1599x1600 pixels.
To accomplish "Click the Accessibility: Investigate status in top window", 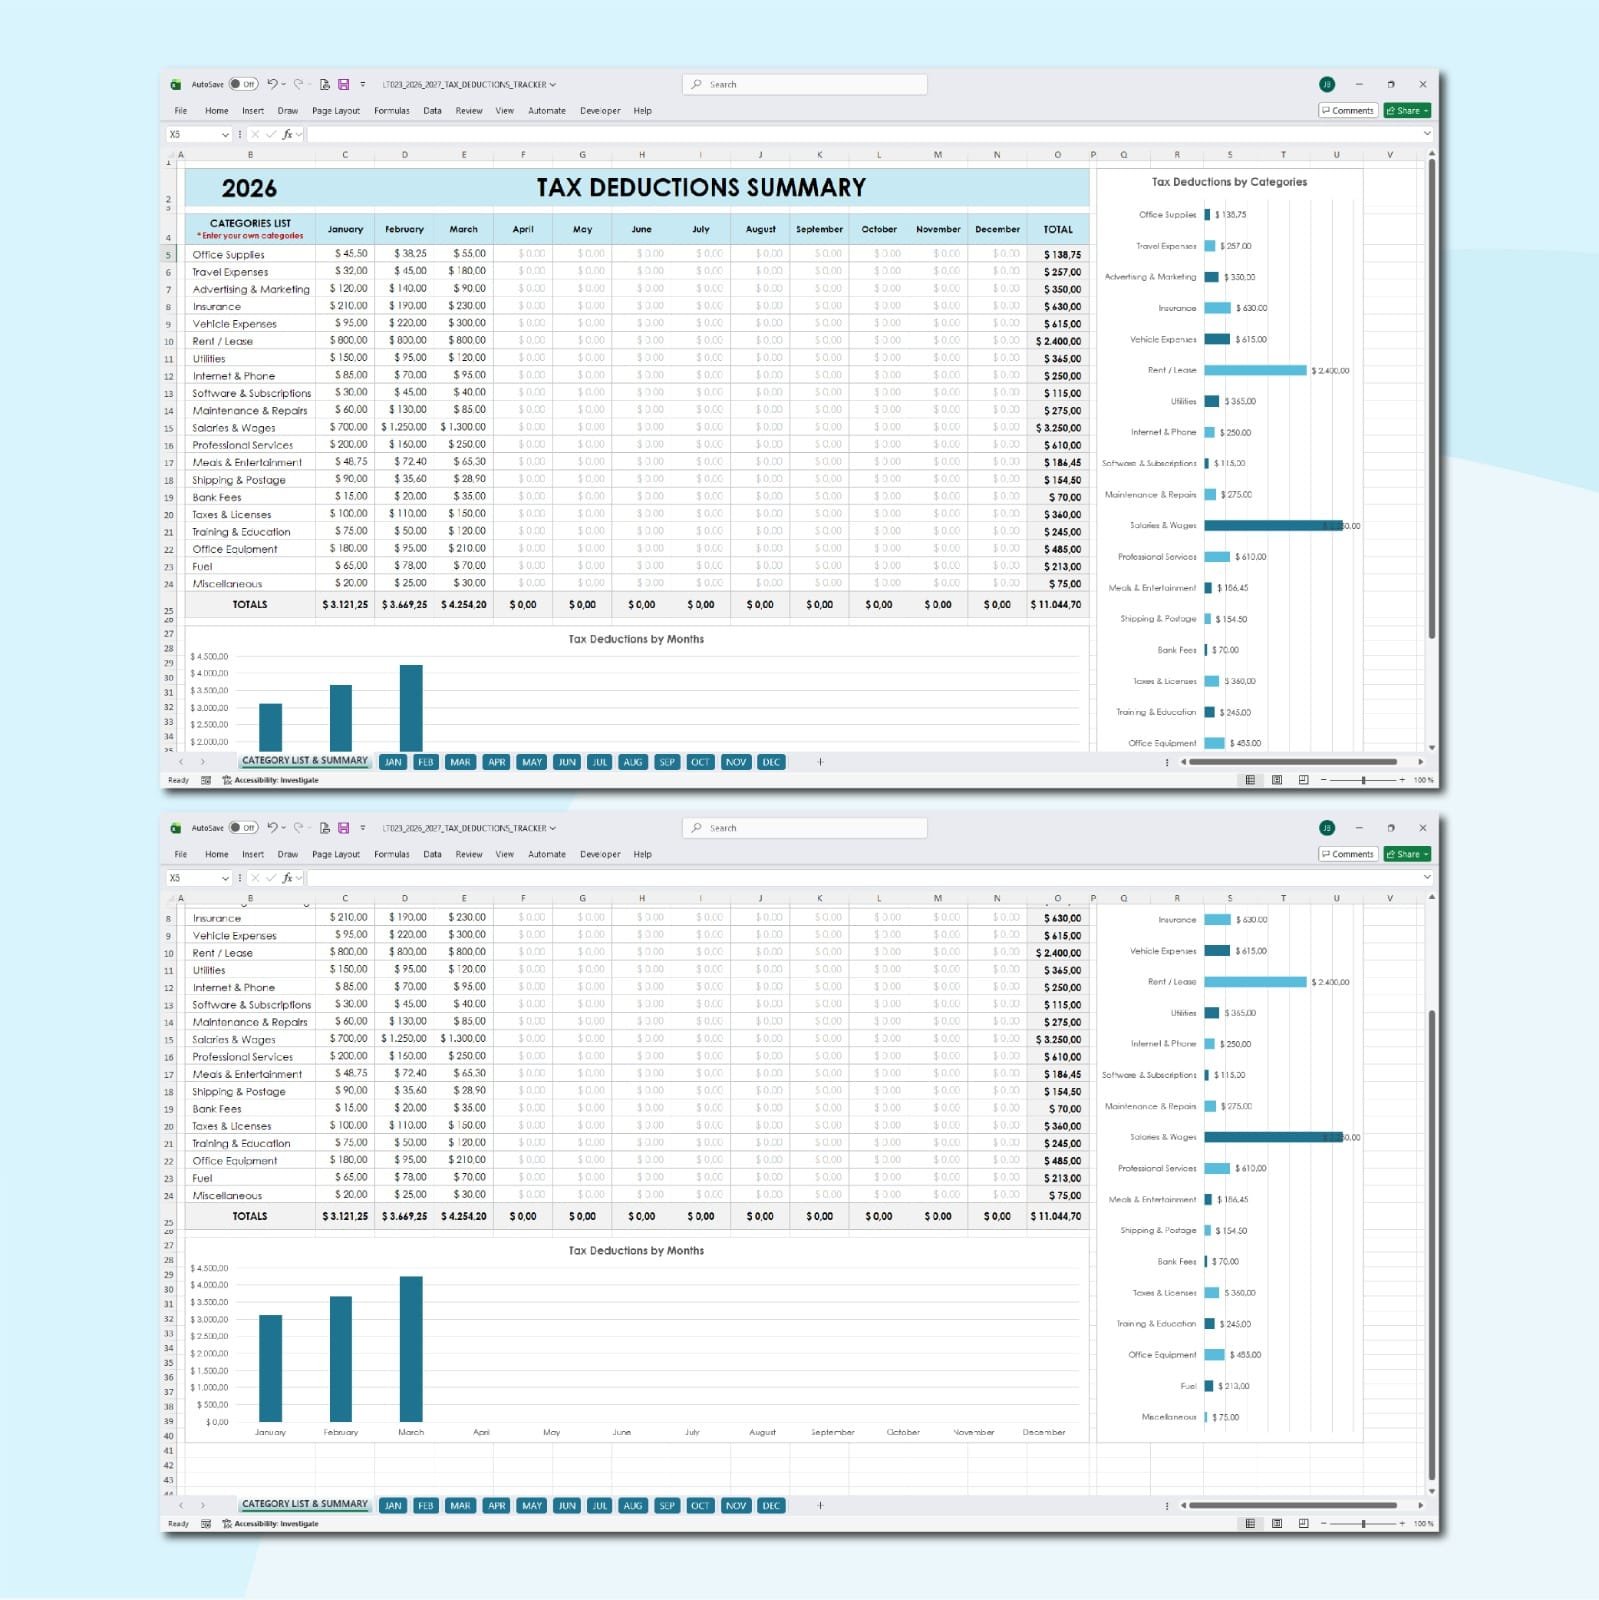I will pos(271,780).
